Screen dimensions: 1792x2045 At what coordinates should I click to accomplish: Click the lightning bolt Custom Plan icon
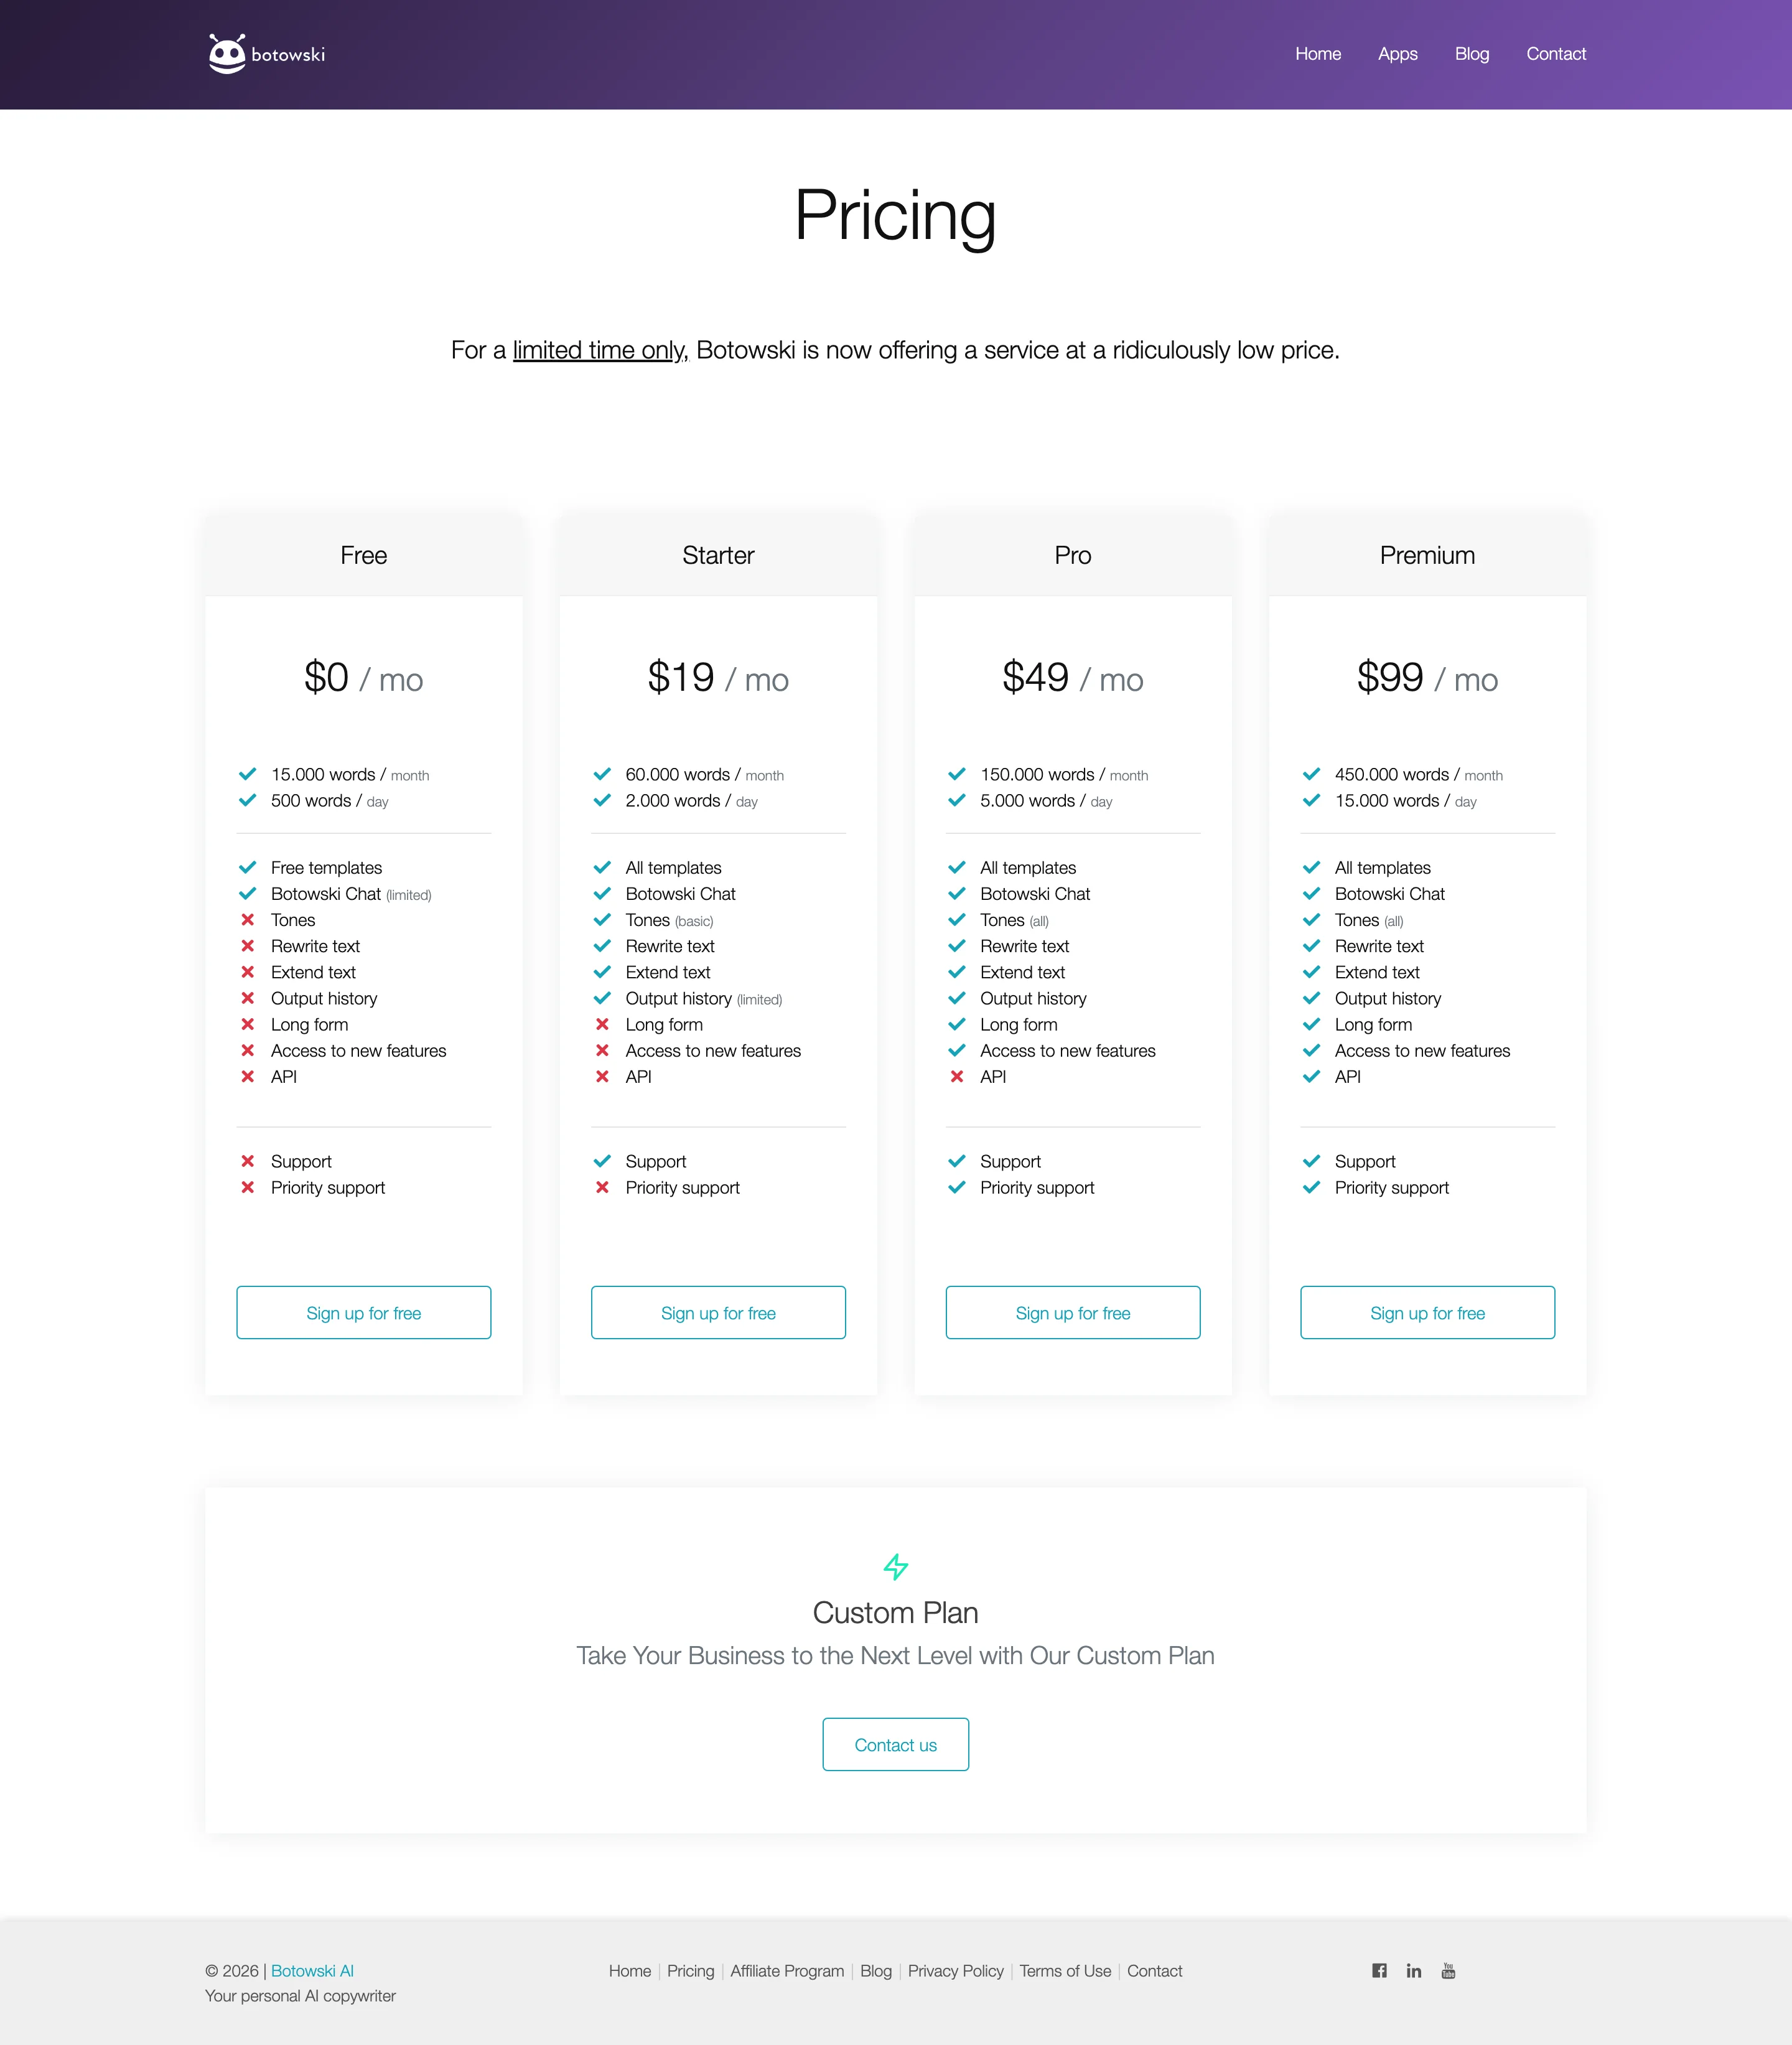point(896,1566)
